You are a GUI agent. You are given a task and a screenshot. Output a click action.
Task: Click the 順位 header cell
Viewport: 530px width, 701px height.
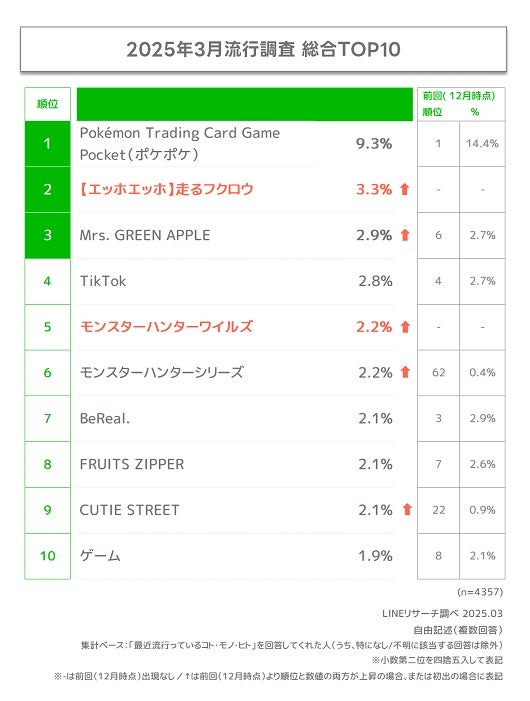pyautogui.click(x=47, y=104)
